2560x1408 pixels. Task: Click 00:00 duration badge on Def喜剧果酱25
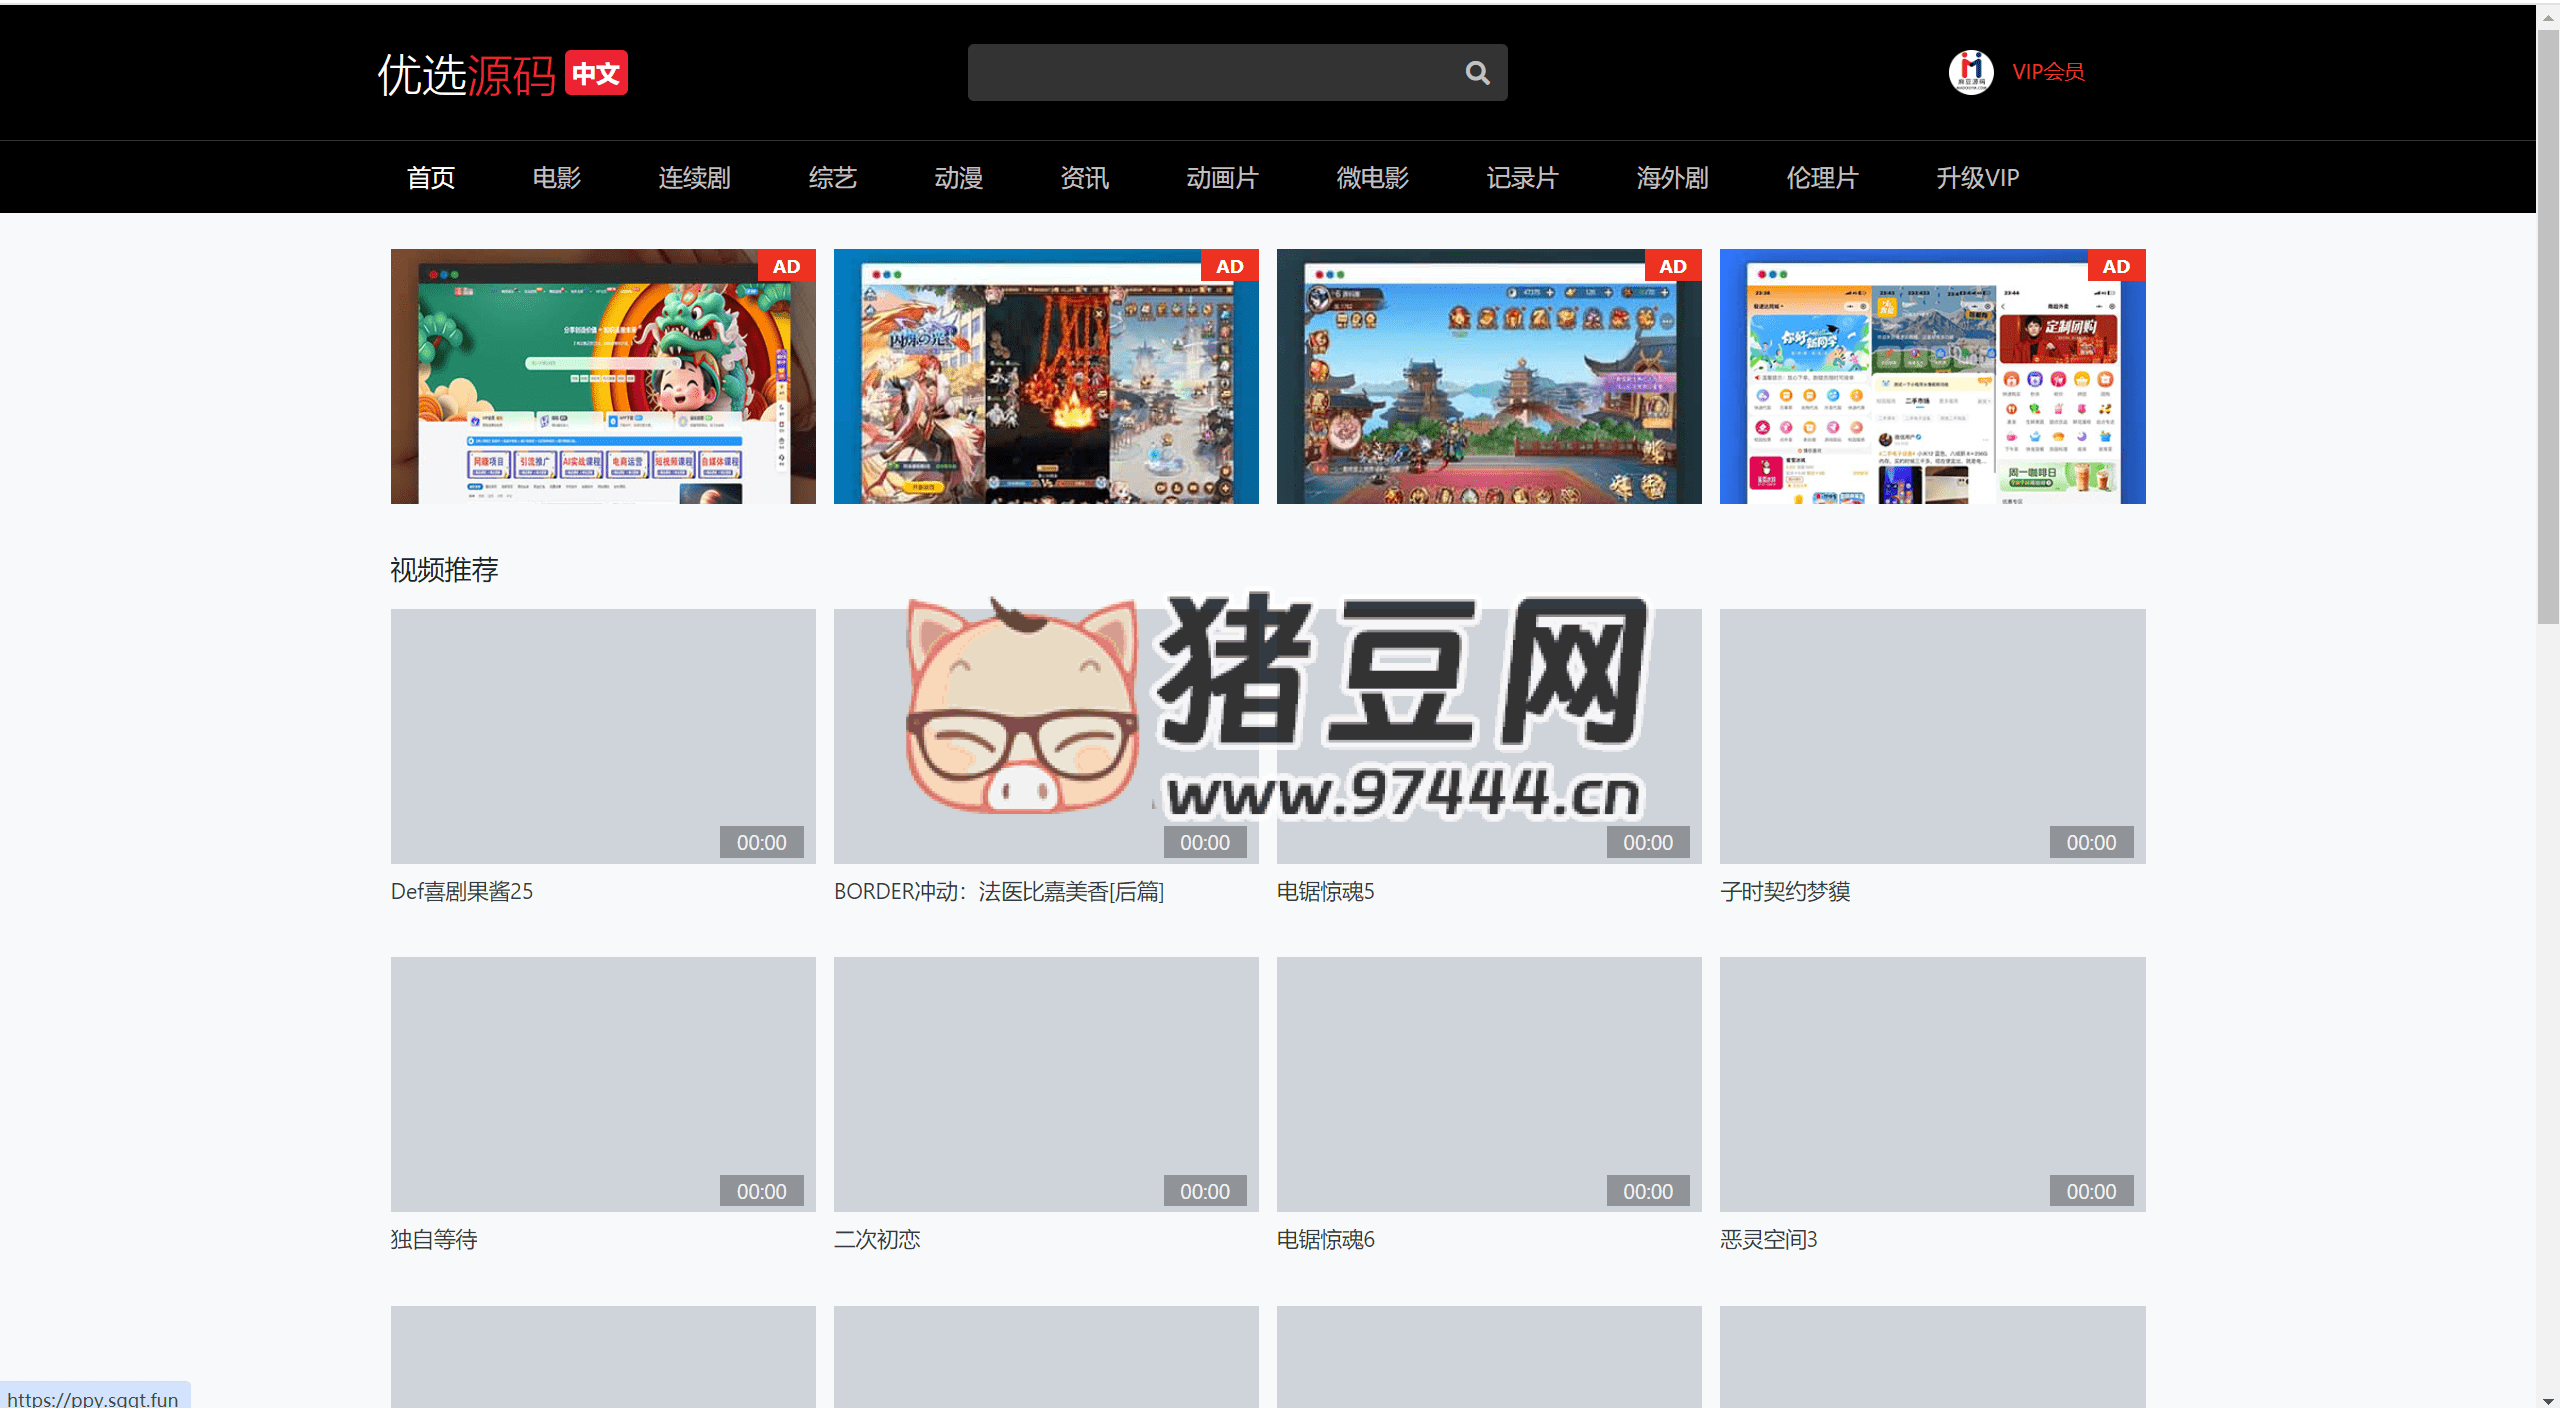(x=761, y=842)
